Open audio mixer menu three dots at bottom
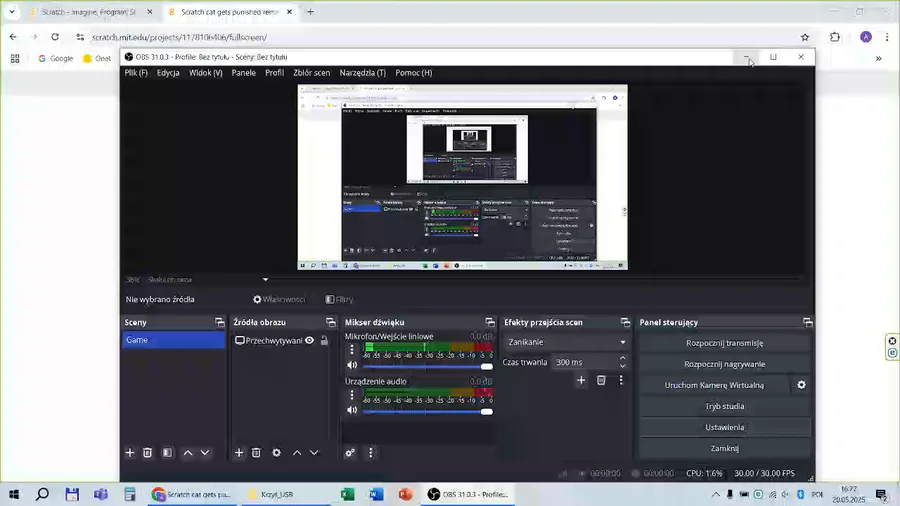 [x=371, y=453]
